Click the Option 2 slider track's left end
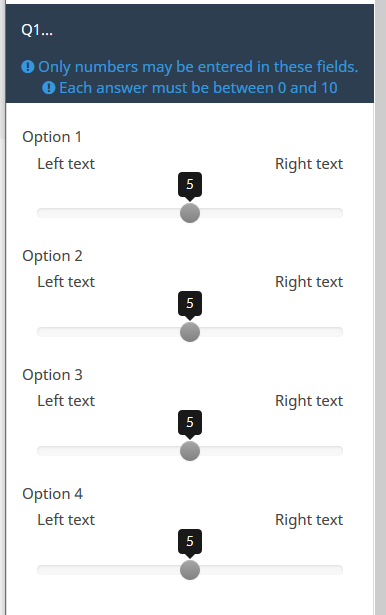 42,332
